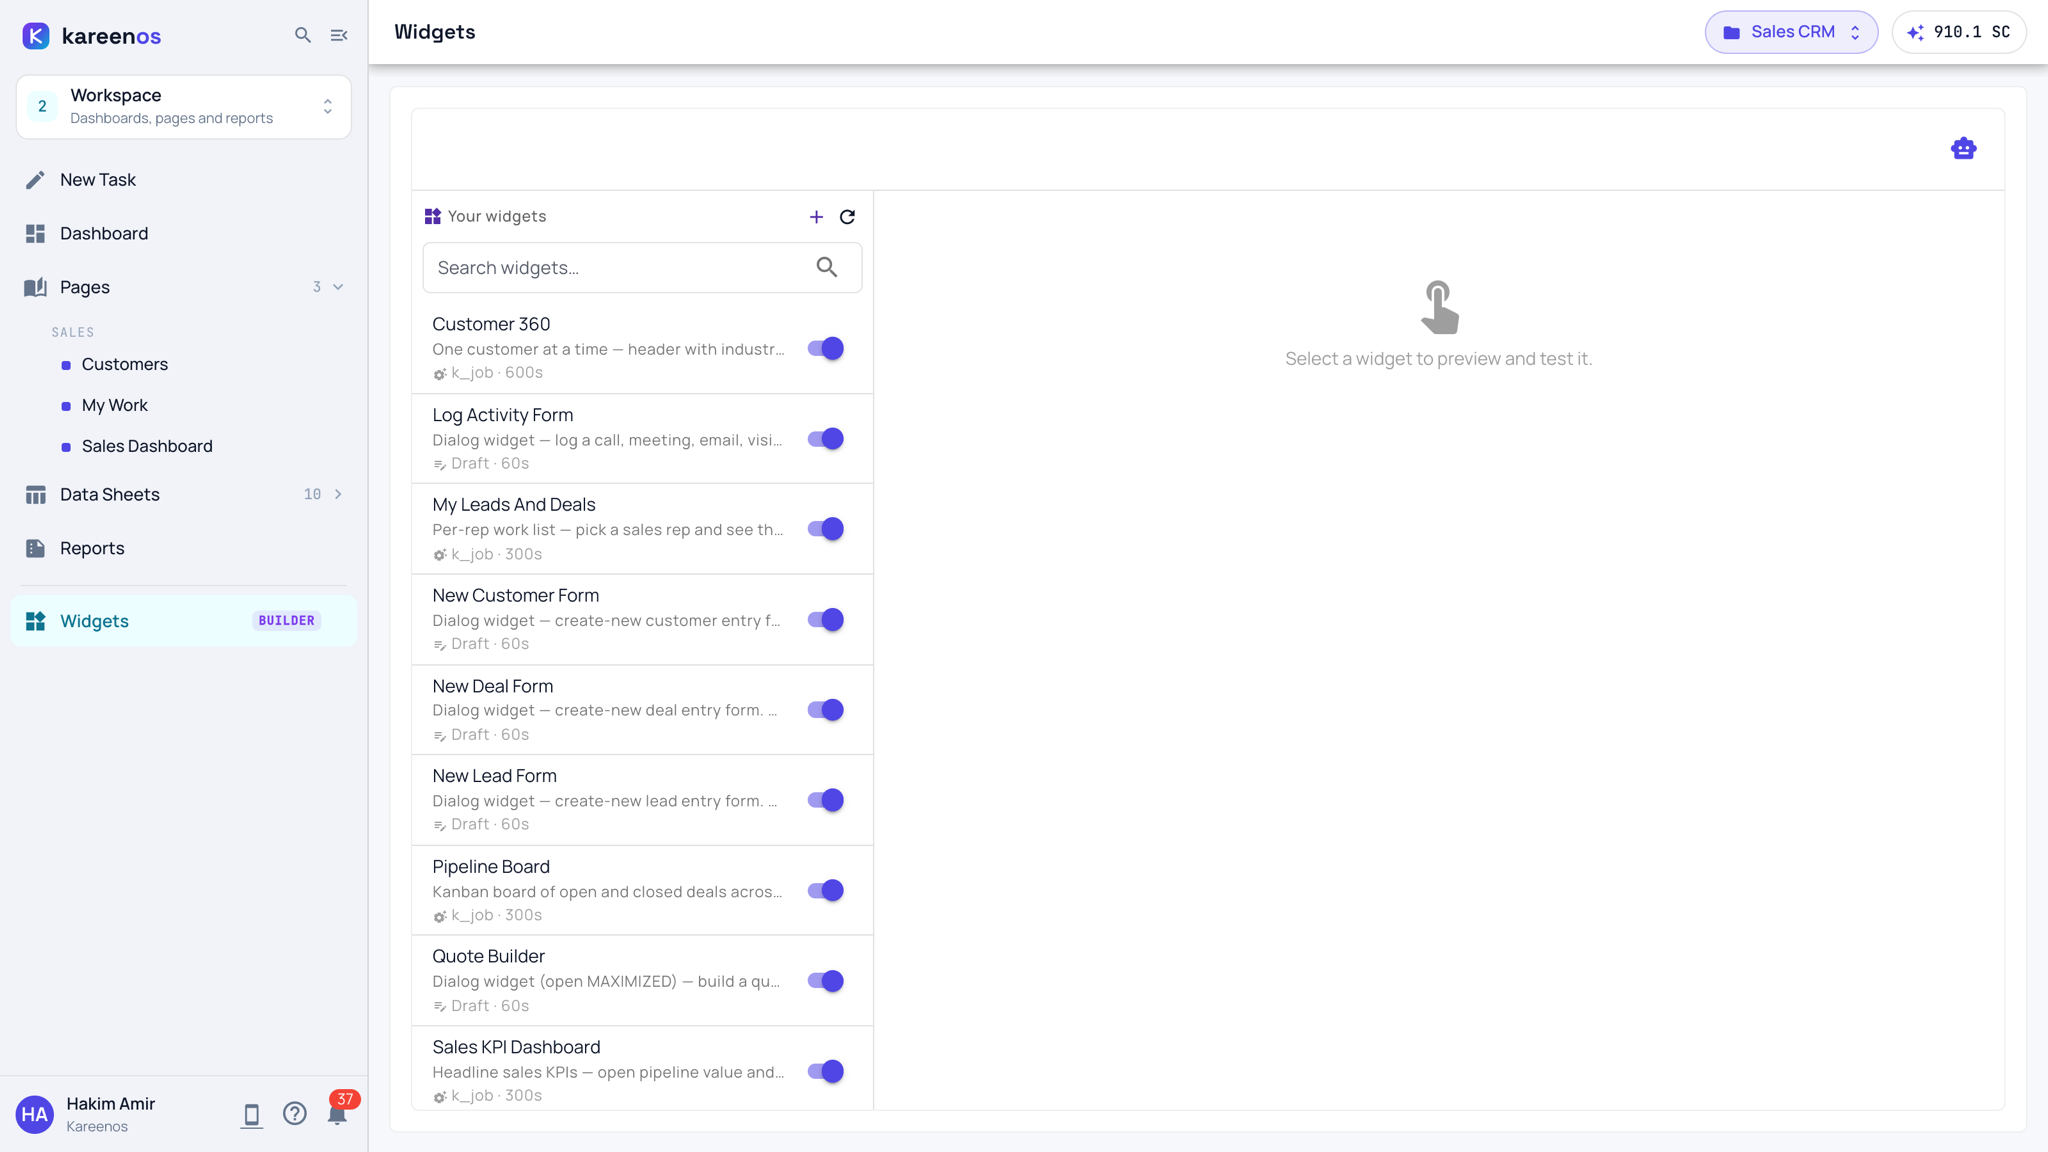Toggle the New Lead Form switch
This screenshot has width=2048, height=1152.
(x=825, y=800)
